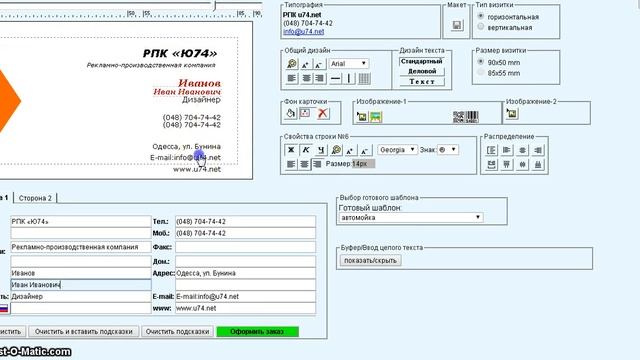The image size is (640, 360).
Task: Decrease font size in the Общий дизайн panel
Action: point(319,64)
